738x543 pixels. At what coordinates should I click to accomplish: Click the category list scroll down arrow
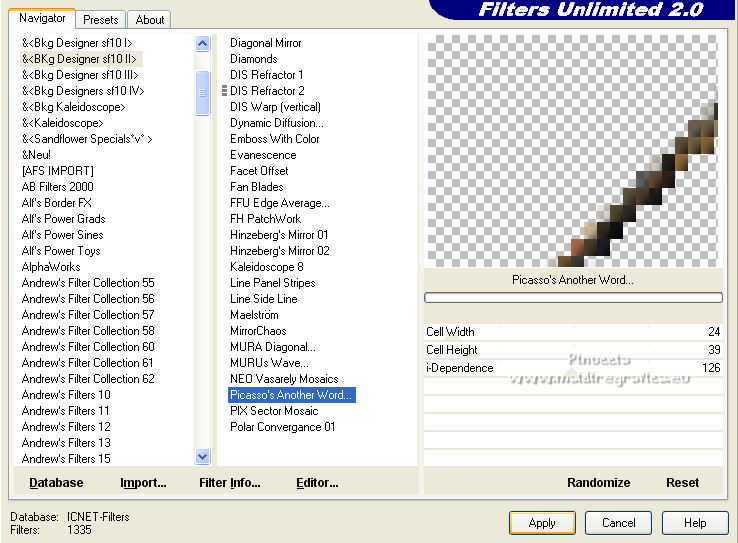202,456
